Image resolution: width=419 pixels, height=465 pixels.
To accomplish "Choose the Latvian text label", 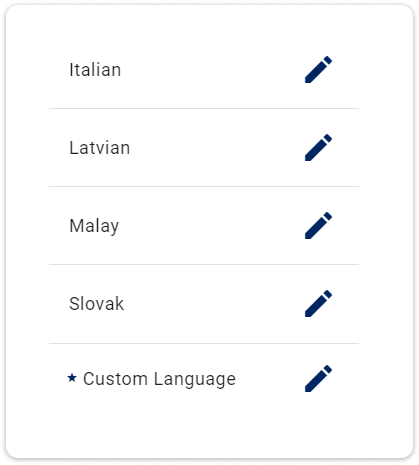I will [100, 148].
